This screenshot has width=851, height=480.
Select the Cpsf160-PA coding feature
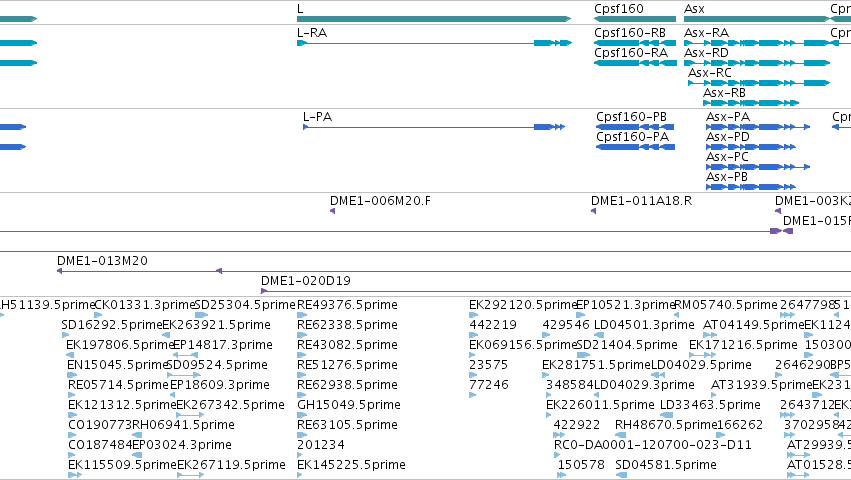(x=636, y=147)
